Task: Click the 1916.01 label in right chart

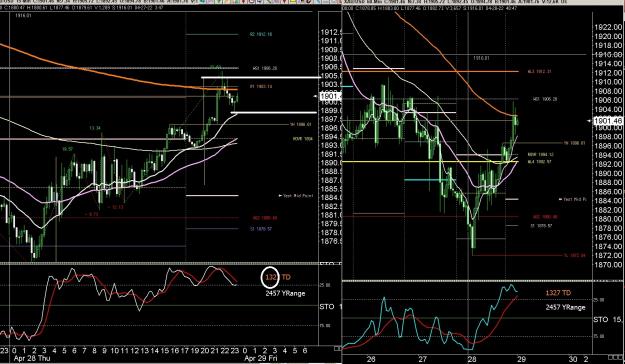Action: [x=481, y=58]
